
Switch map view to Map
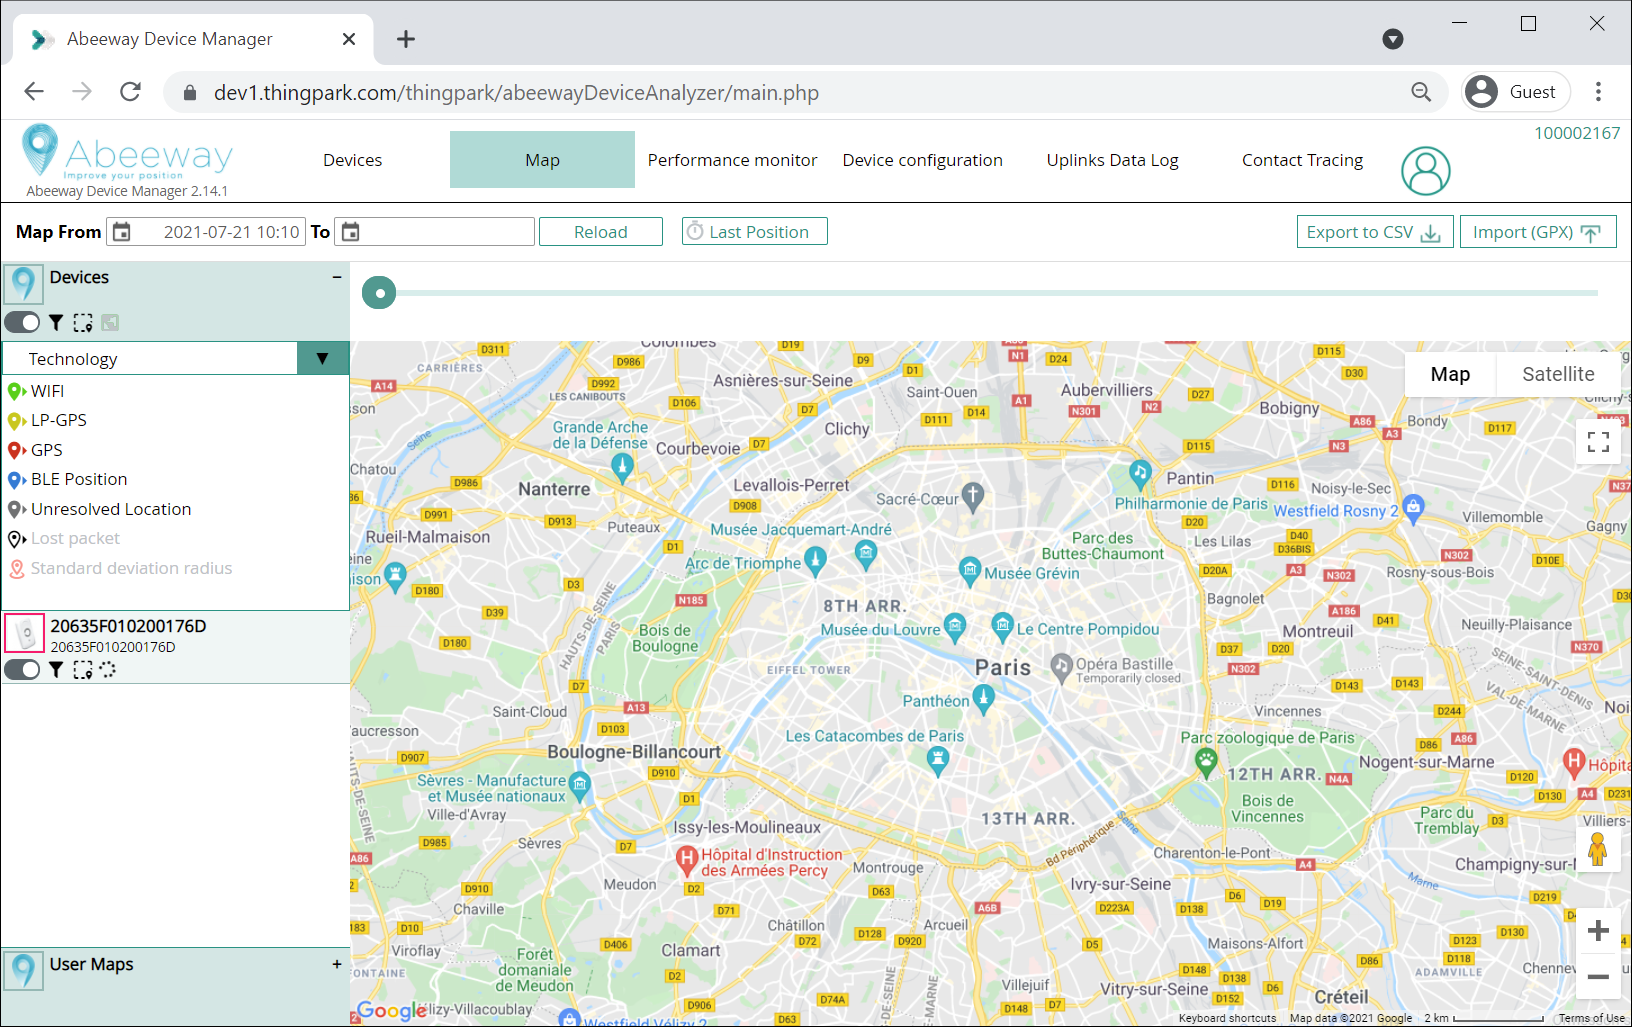click(x=1450, y=374)
